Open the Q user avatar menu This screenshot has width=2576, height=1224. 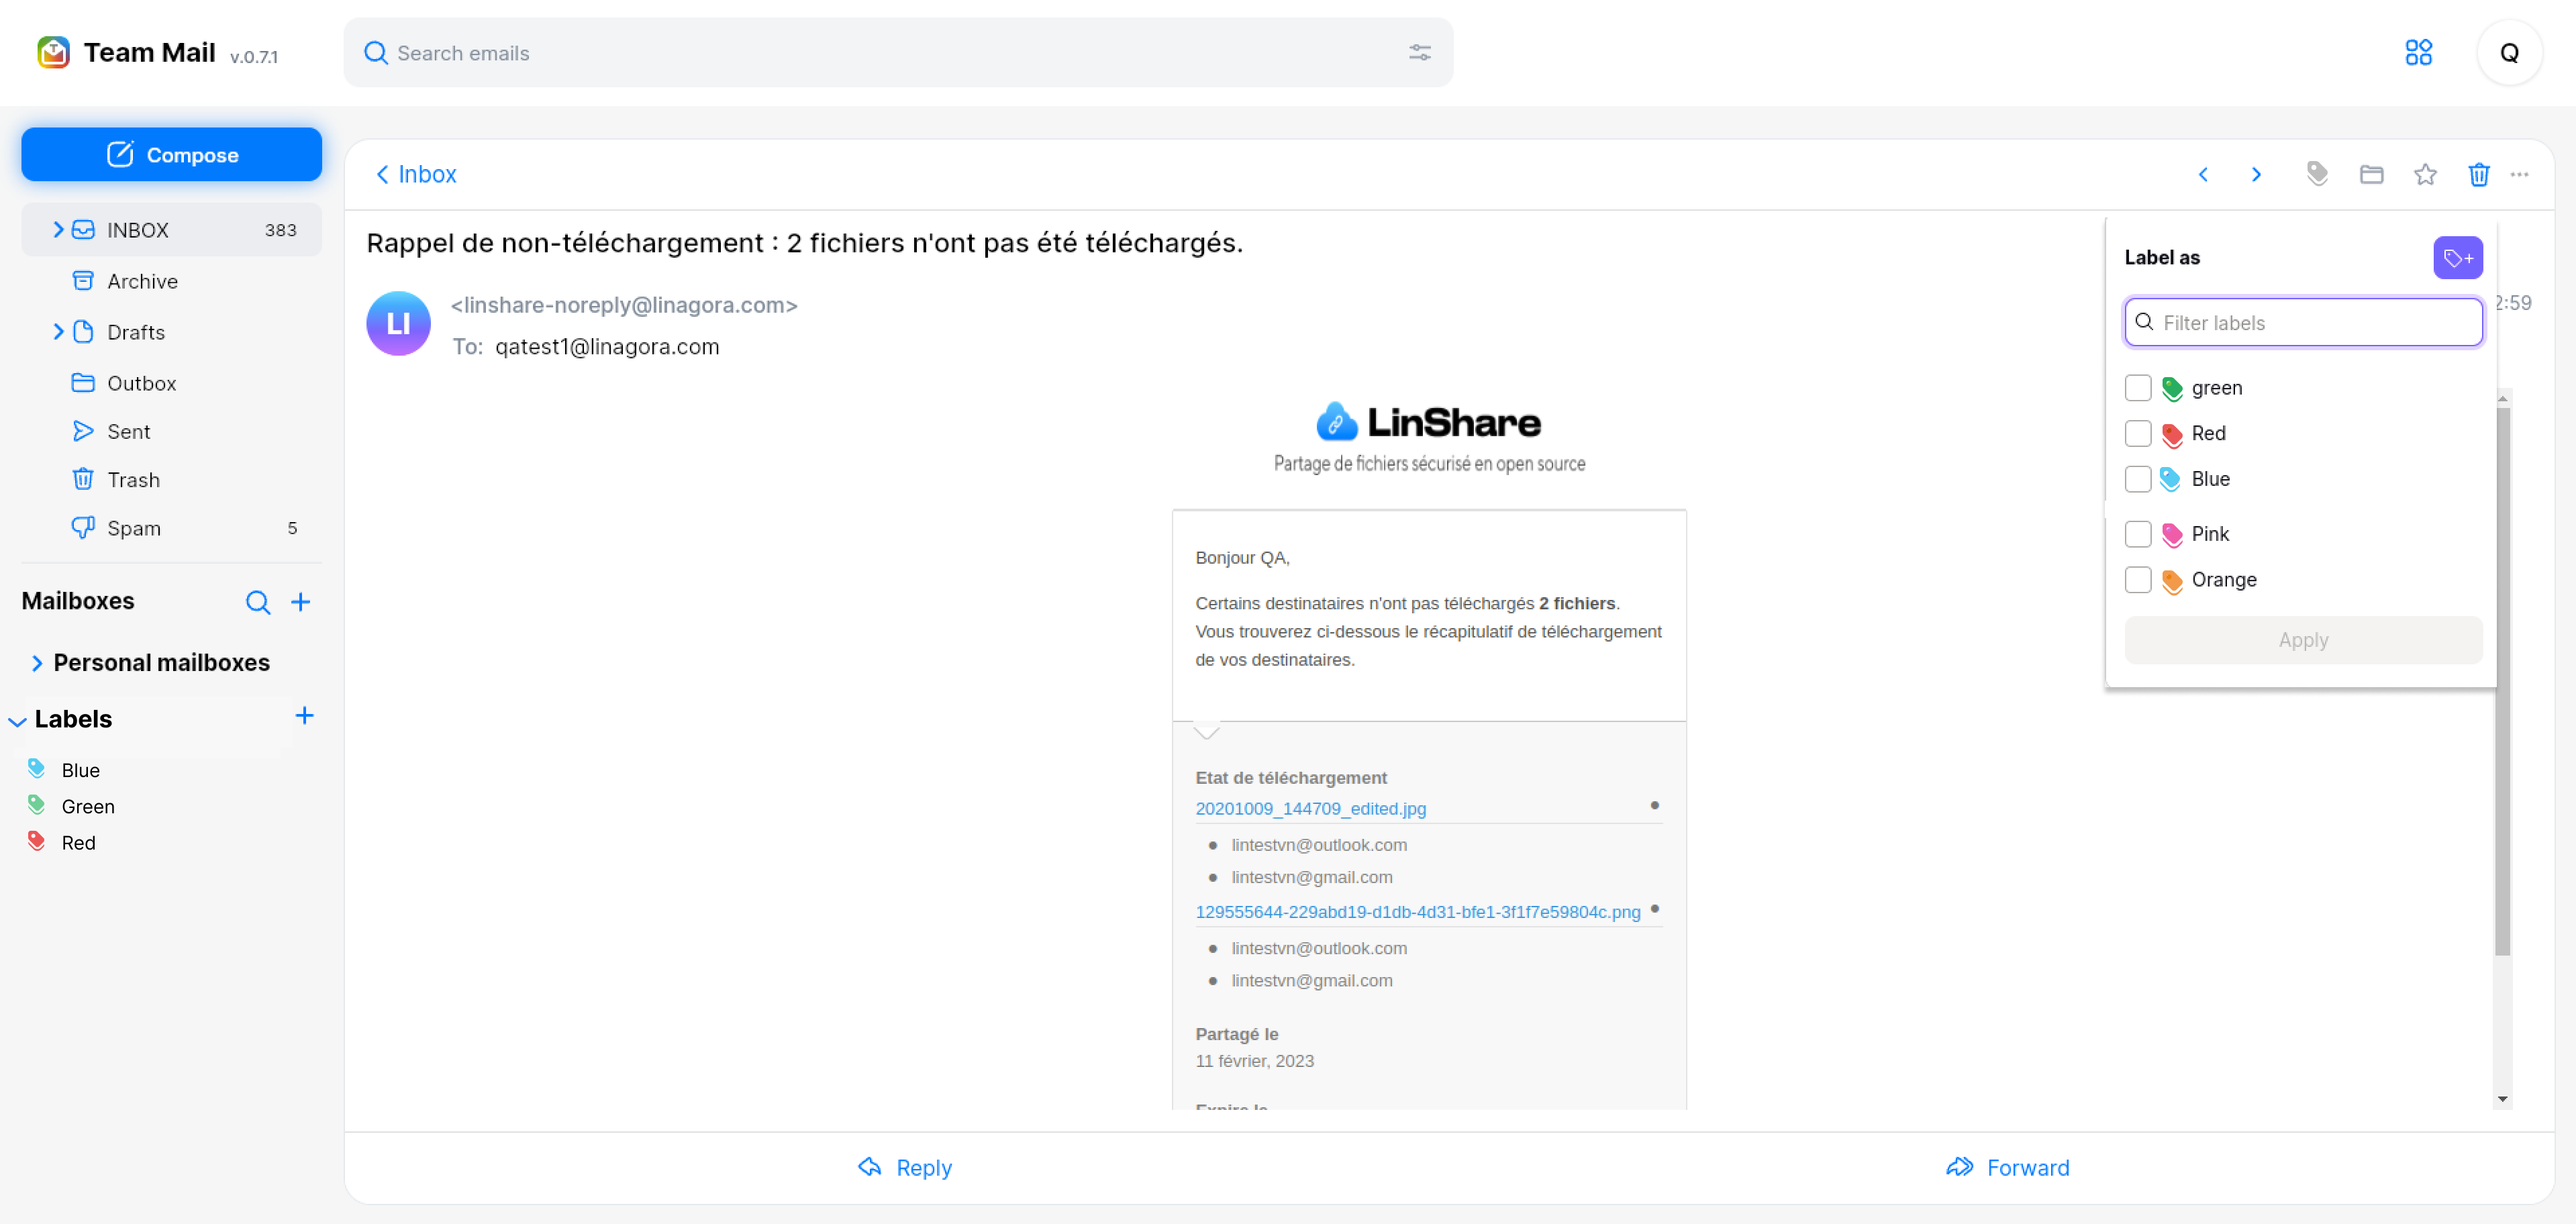2509,53
